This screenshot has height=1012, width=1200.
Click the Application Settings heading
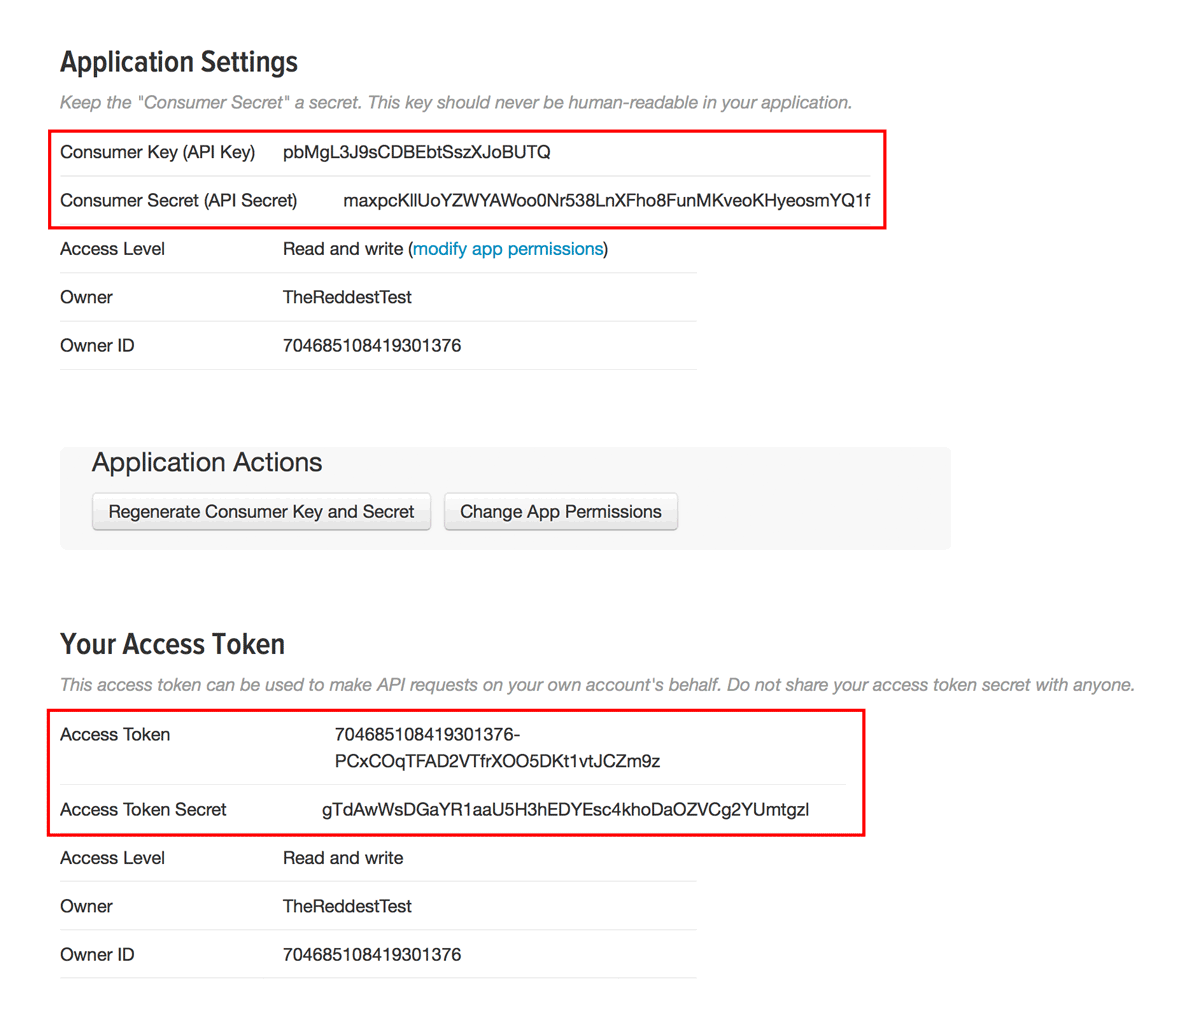(179, 62)
